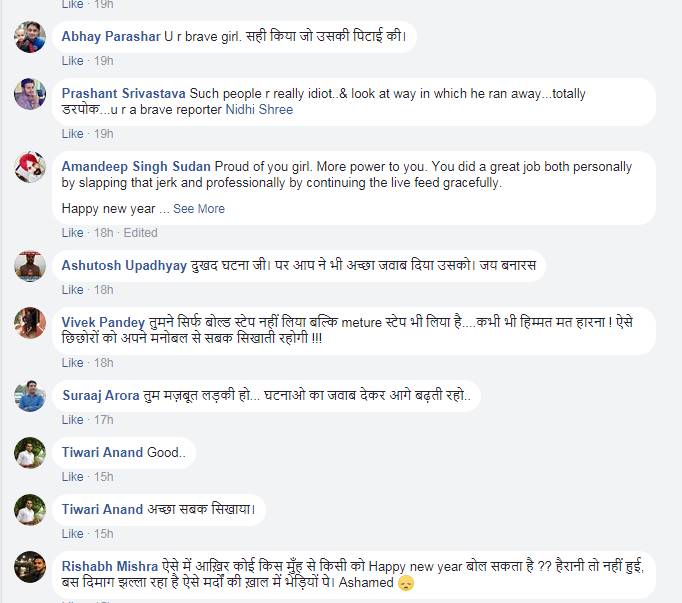Open Abhay Parashar's profile name link

click(x=110, y=37)
